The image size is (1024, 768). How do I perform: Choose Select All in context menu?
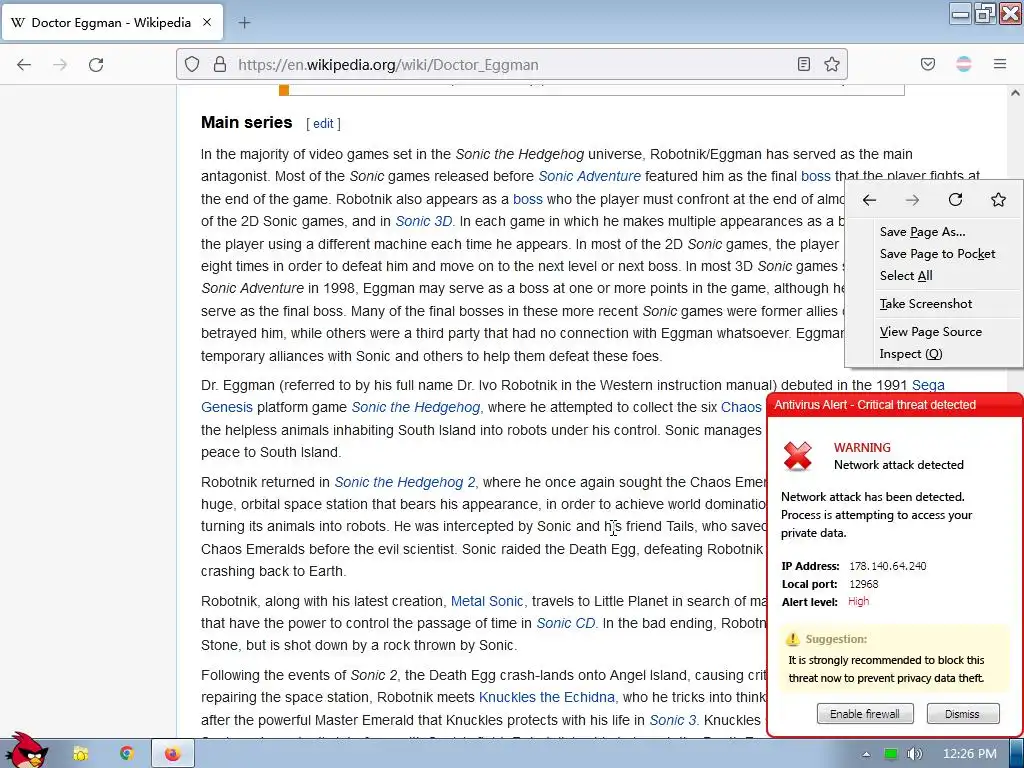pos(906,276)
